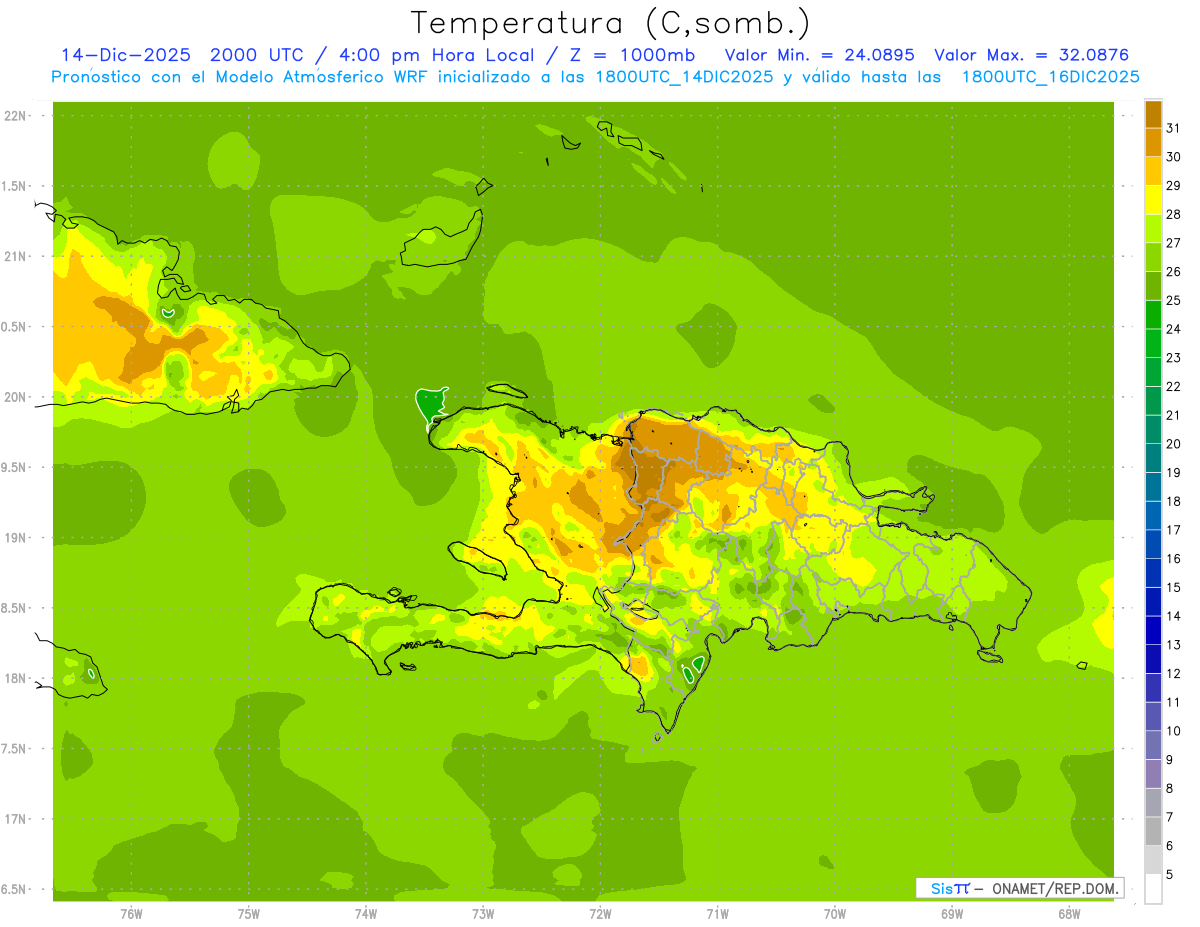Click colorbar segment between 28 and 29
Viewport: 1200px width, 927px height.
[x=1153, y=200]
